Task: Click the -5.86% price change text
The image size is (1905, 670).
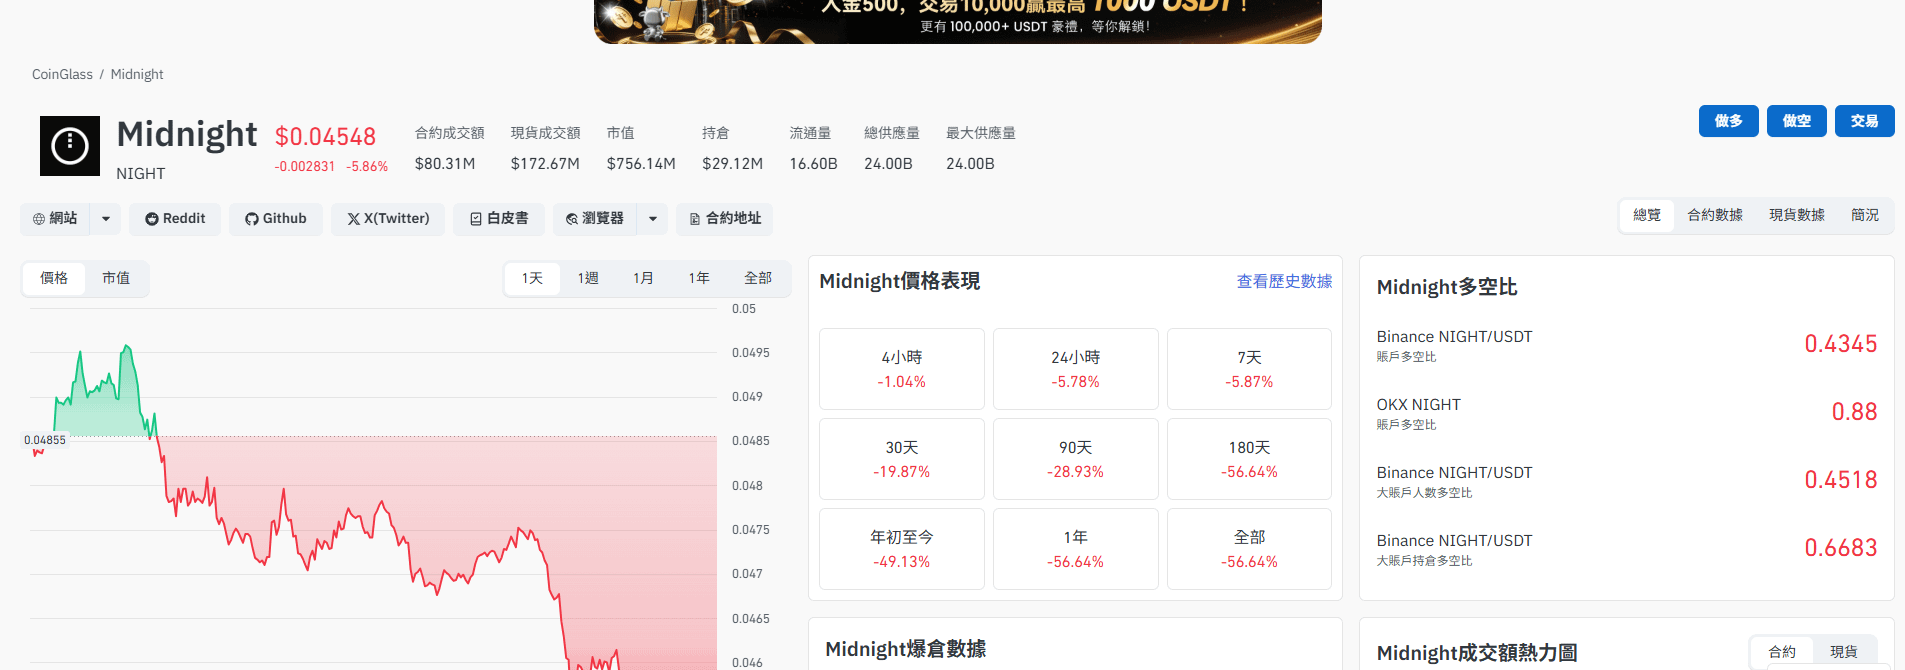Action: [x=367, y=167]
